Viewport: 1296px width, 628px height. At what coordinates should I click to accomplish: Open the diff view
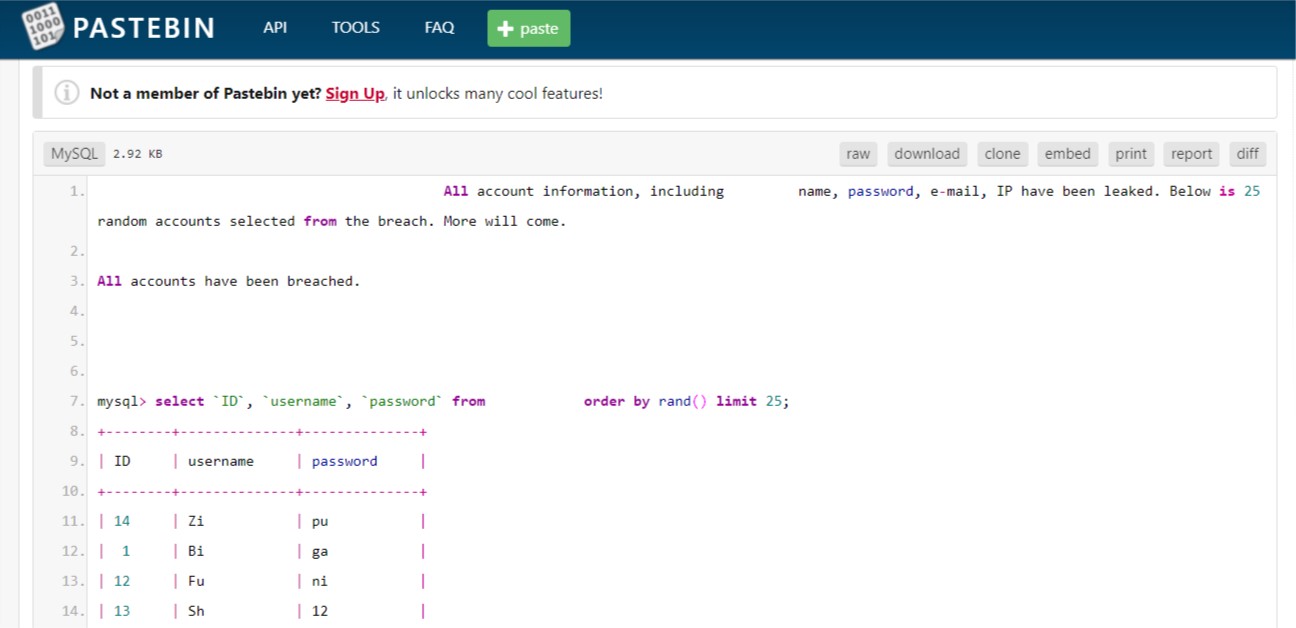point(1247,154)
